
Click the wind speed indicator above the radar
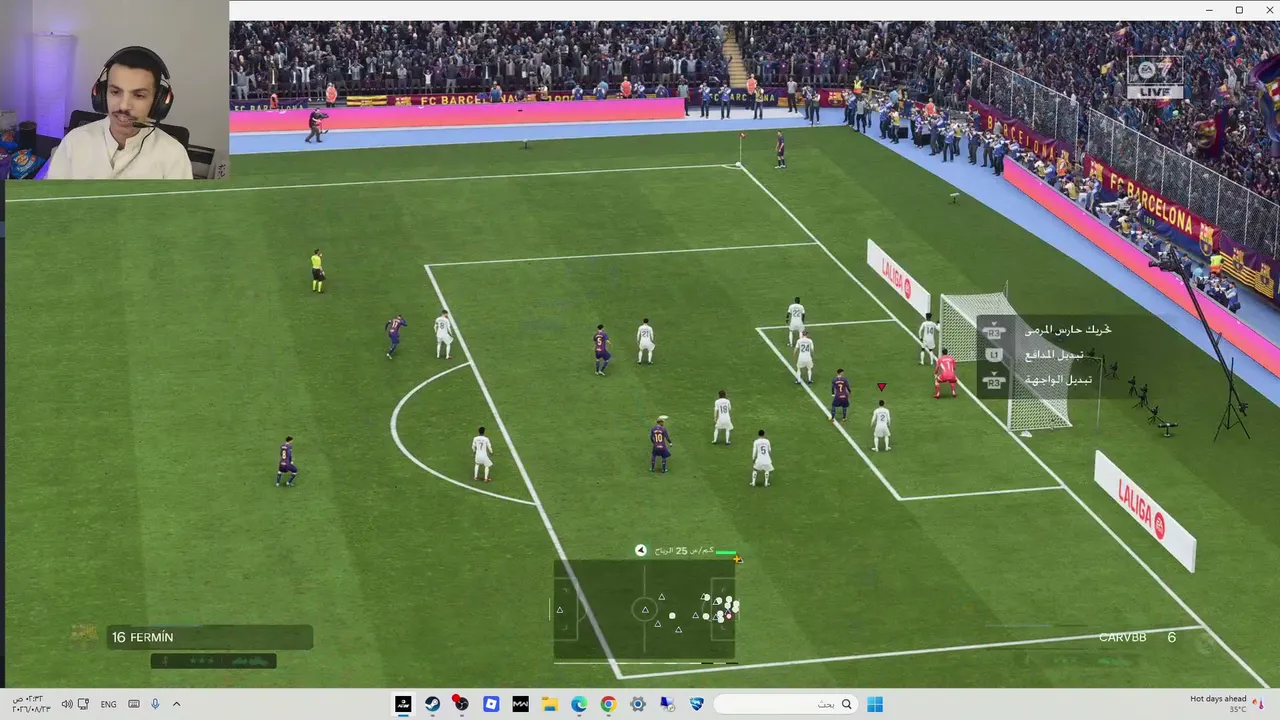(686, 551)
